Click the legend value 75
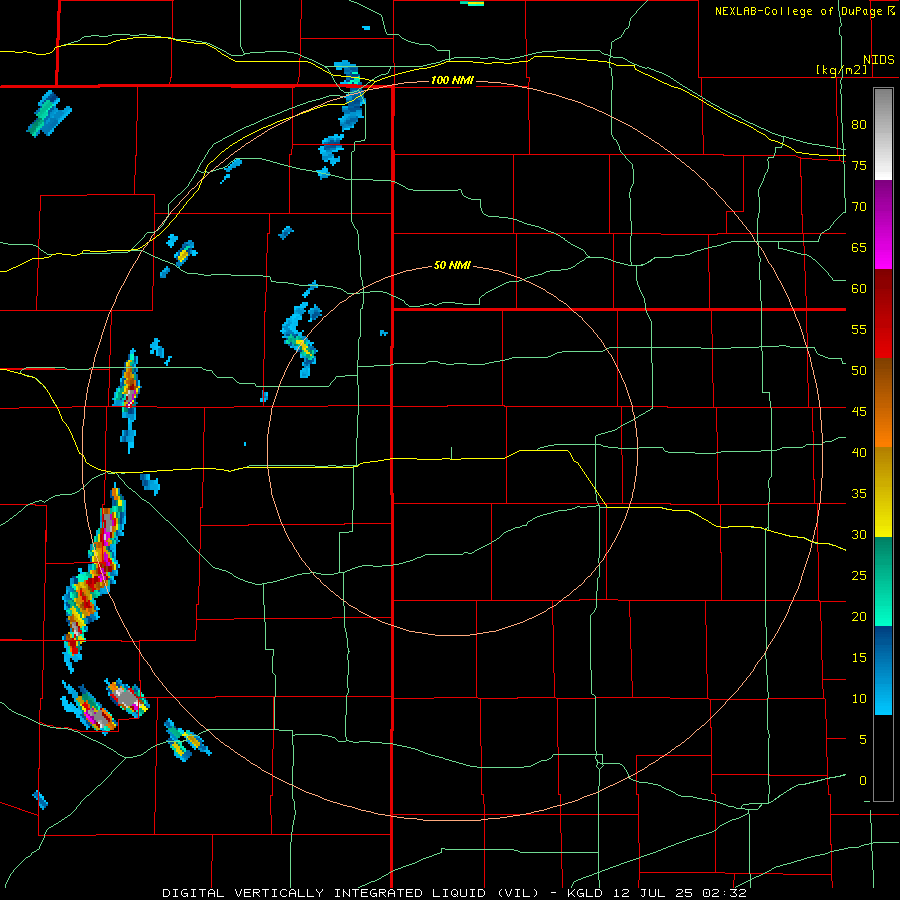The image size is (900, 900). tap(859, 165)
